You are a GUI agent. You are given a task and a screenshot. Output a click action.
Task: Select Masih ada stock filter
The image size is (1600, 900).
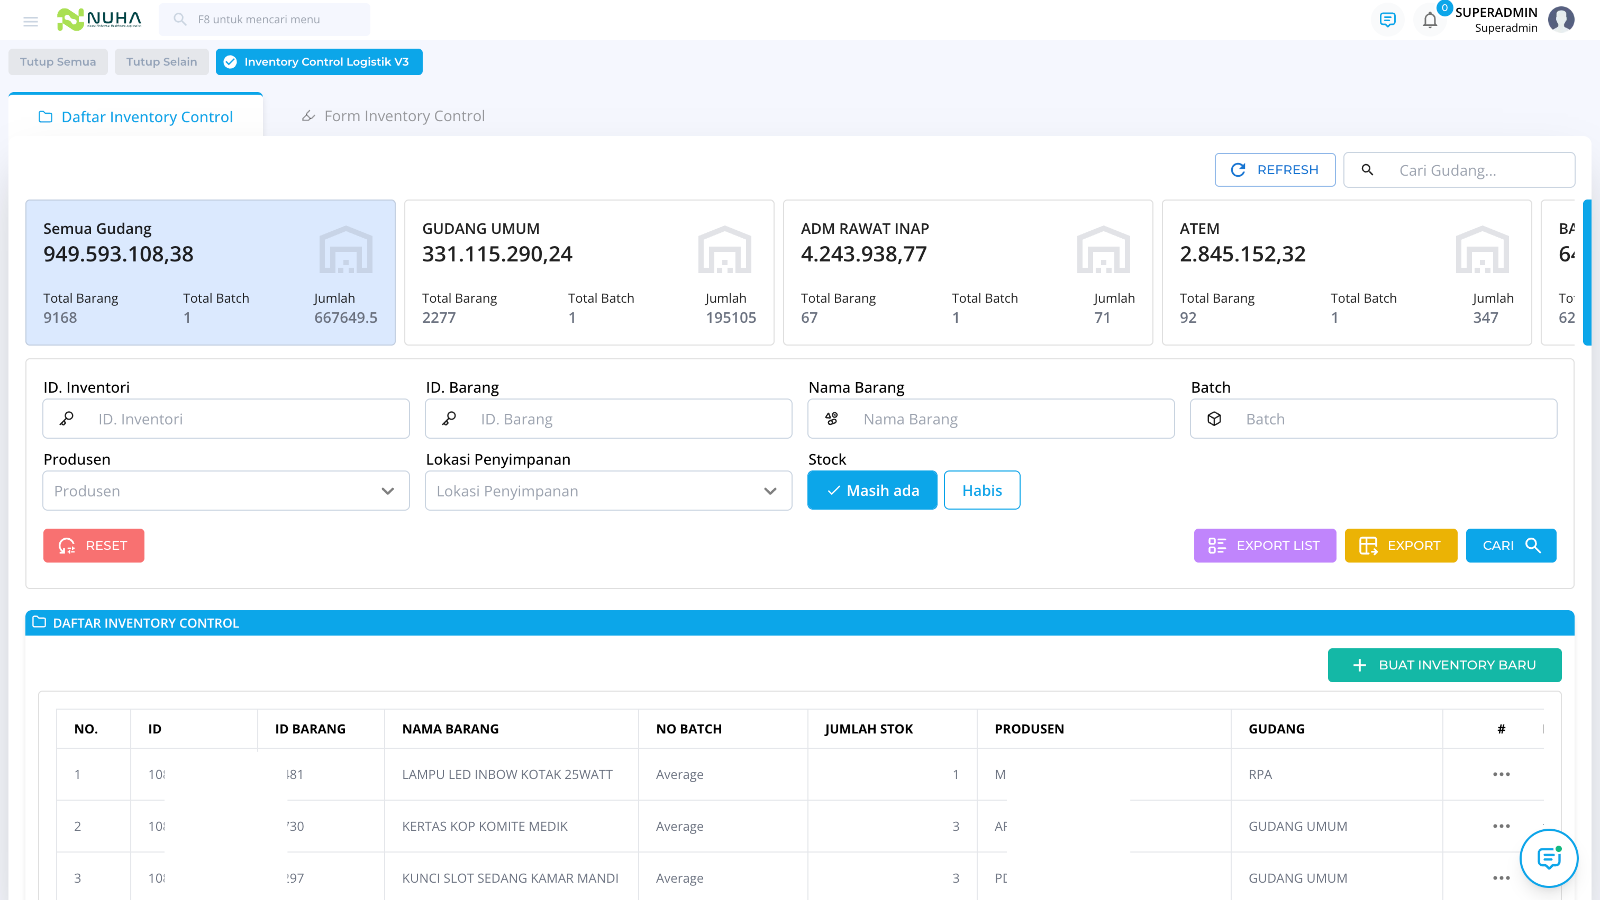pyautogui.click(x=872, y=490)
